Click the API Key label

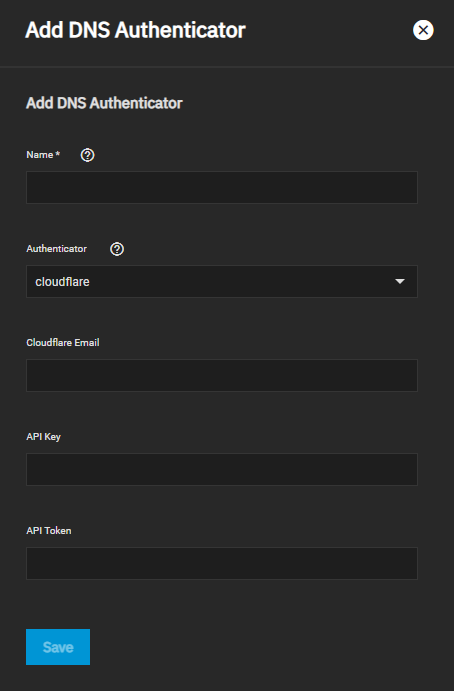(x=44, y=437)
